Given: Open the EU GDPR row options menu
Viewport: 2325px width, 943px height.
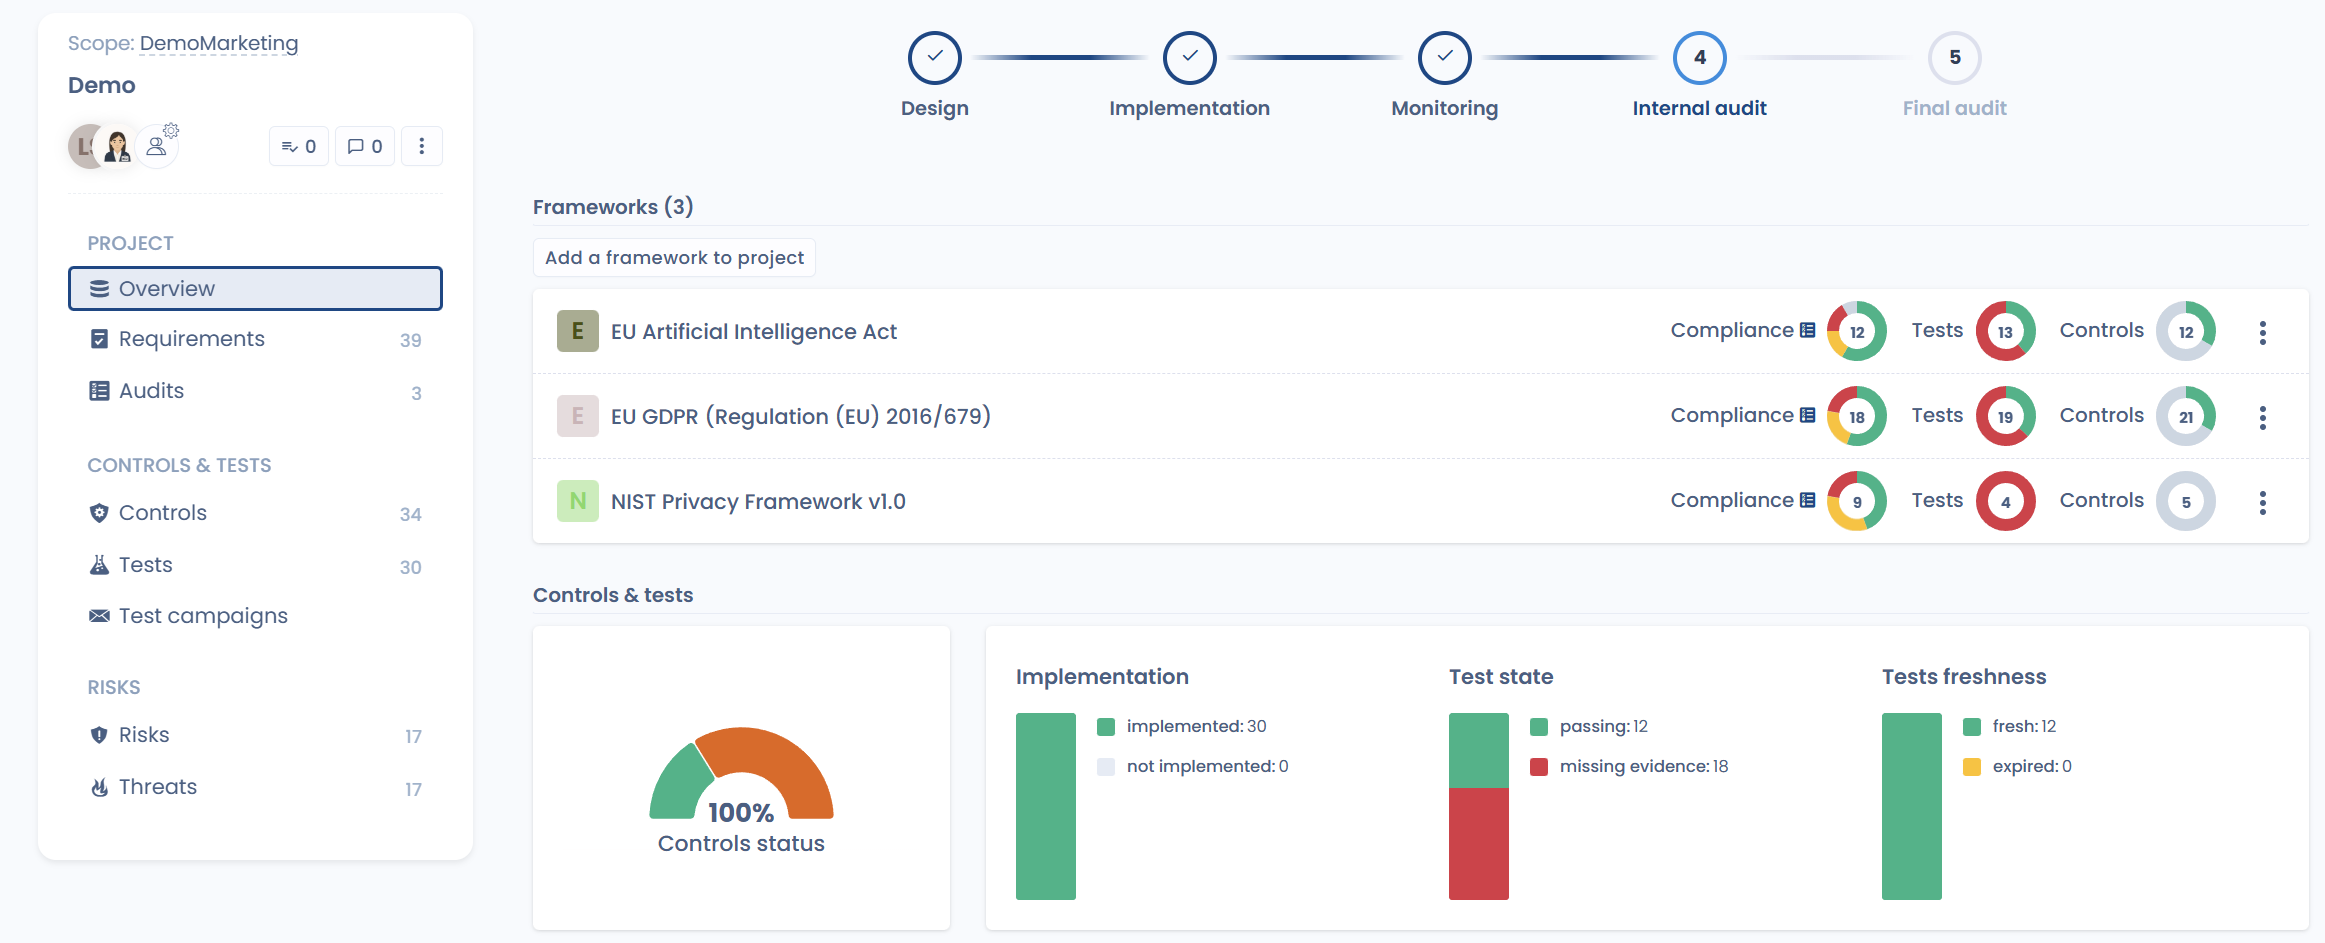Looking at the screenshot, I should [2262, 417].
